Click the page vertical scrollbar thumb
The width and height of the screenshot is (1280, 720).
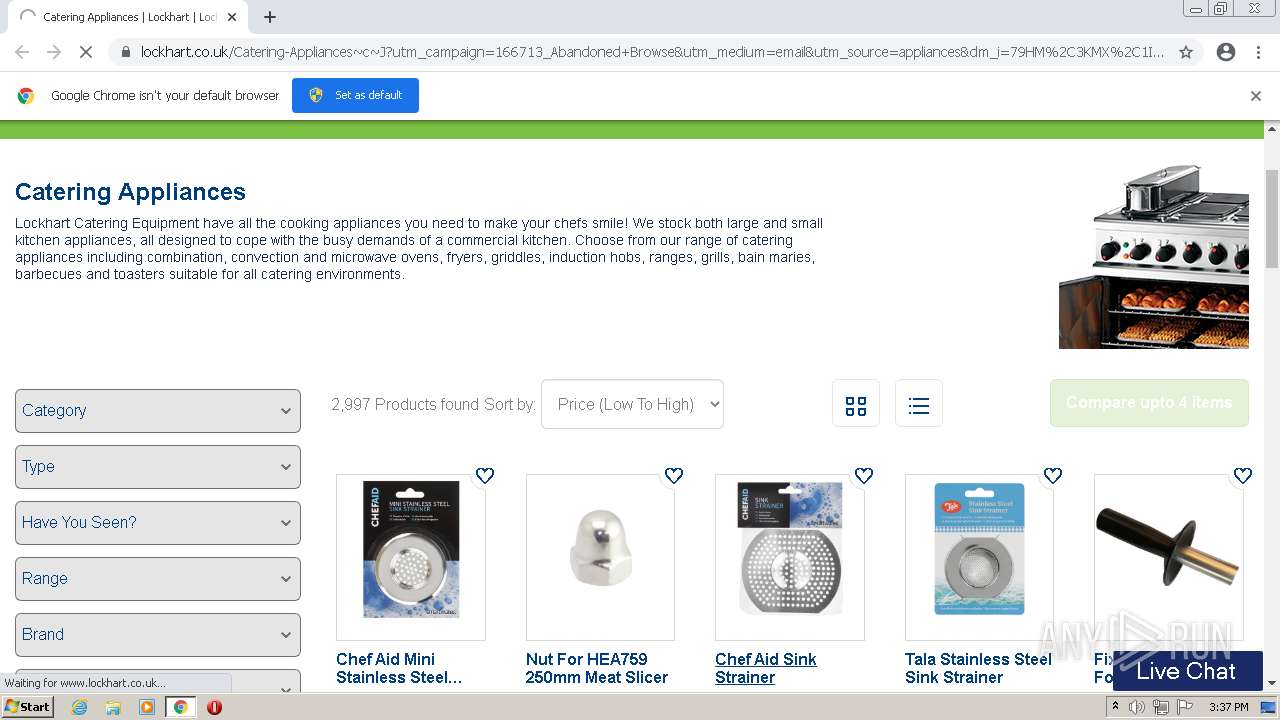pos(1272,218)
